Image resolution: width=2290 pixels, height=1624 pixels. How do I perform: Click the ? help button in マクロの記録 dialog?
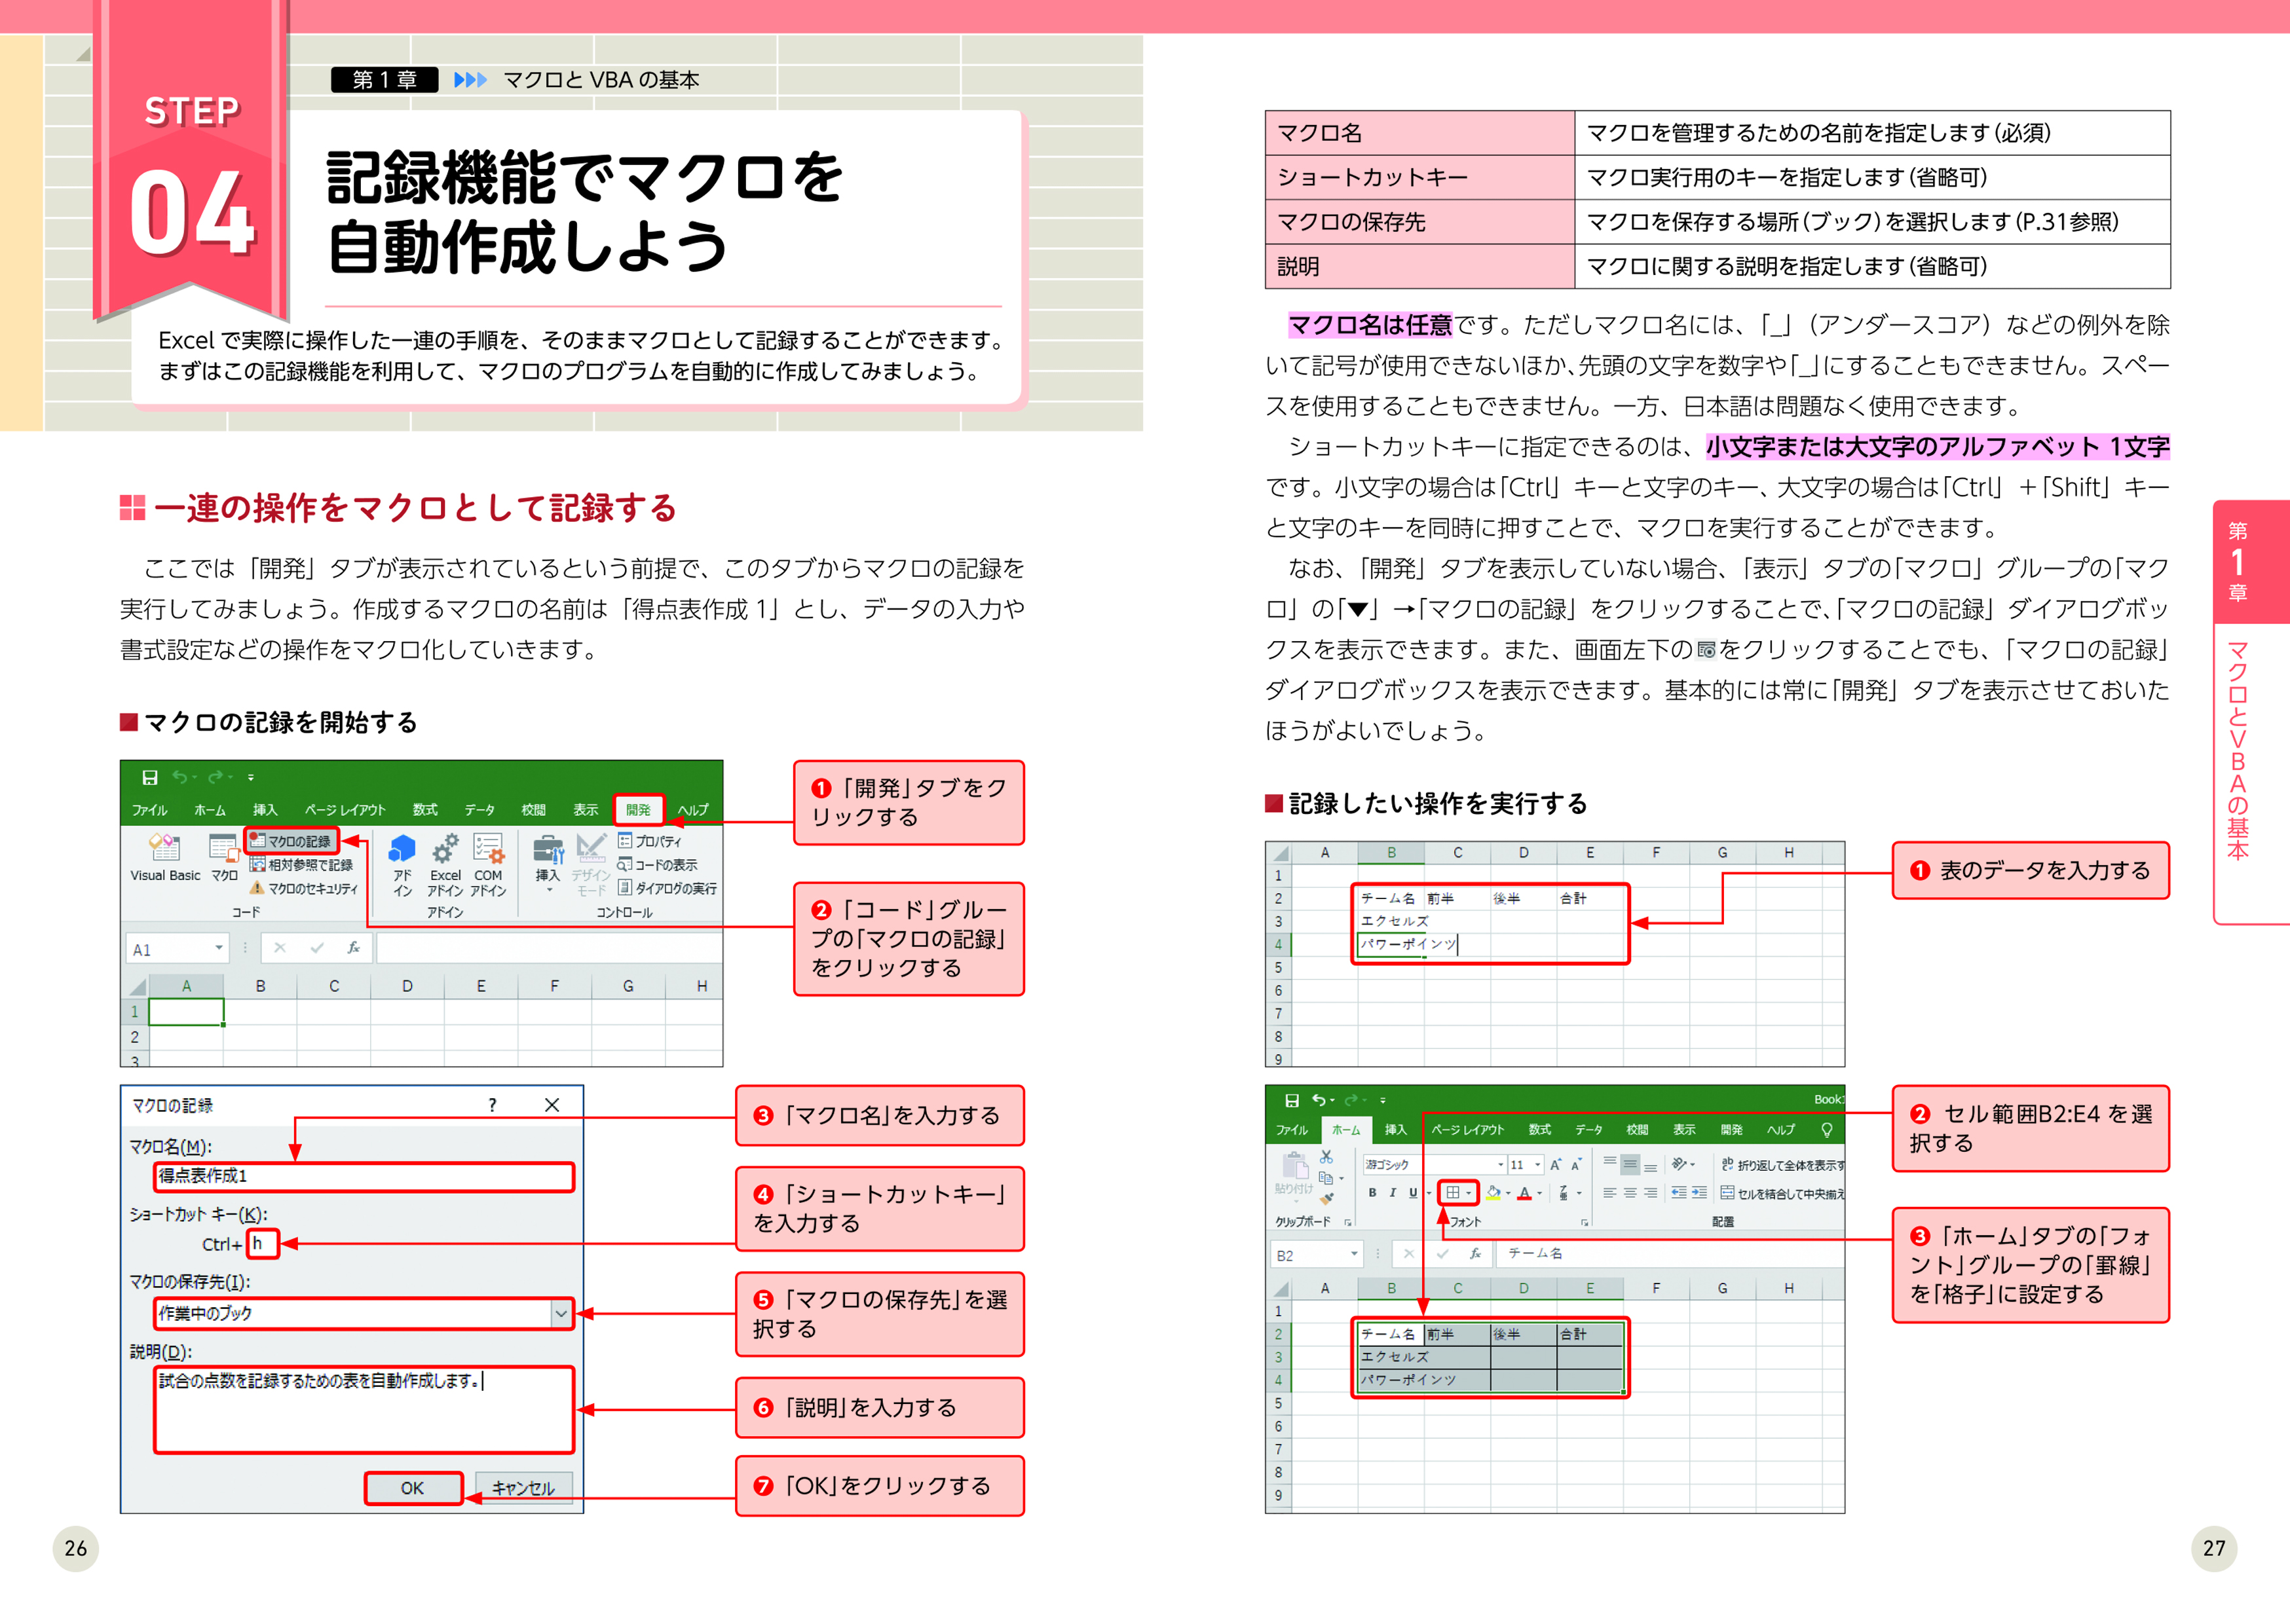492,1105
